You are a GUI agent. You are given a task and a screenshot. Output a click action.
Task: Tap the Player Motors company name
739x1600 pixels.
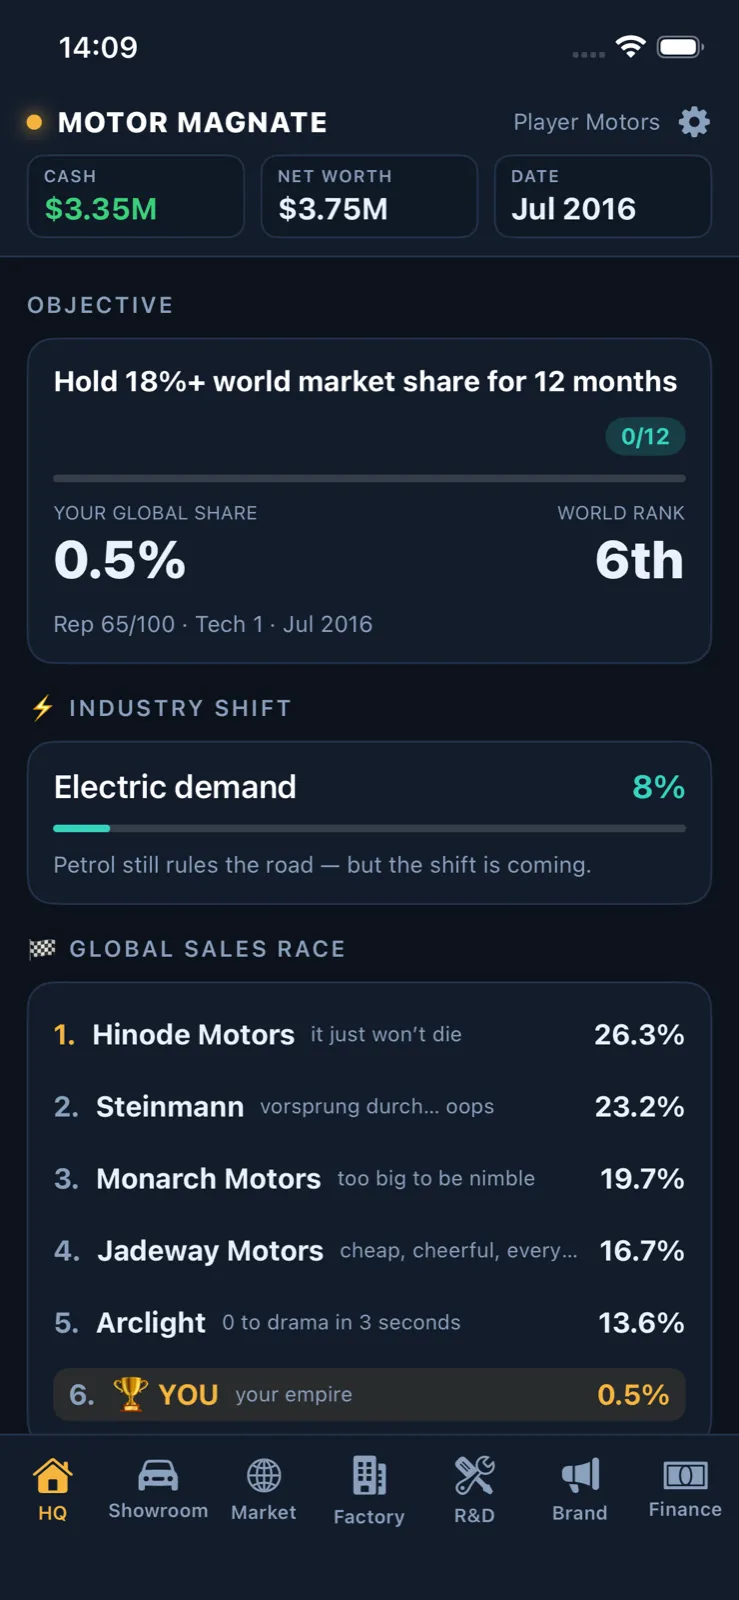(586, 122)
